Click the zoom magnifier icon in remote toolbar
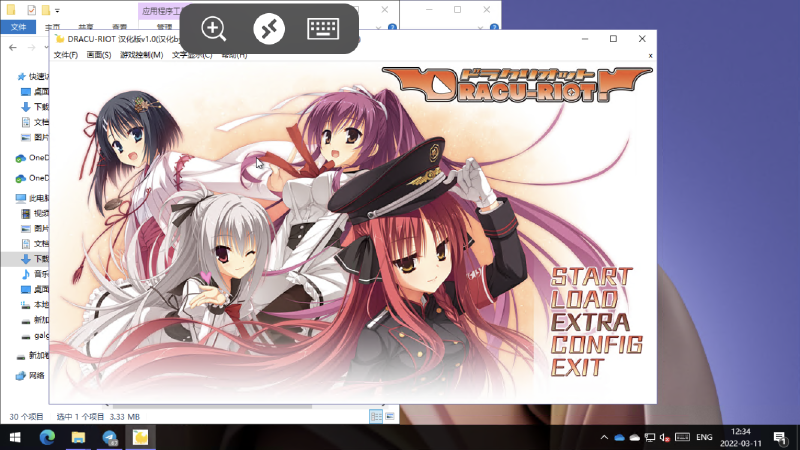This screenshot has width=800, height=450. pyautogui.click(x=214, y=28)
